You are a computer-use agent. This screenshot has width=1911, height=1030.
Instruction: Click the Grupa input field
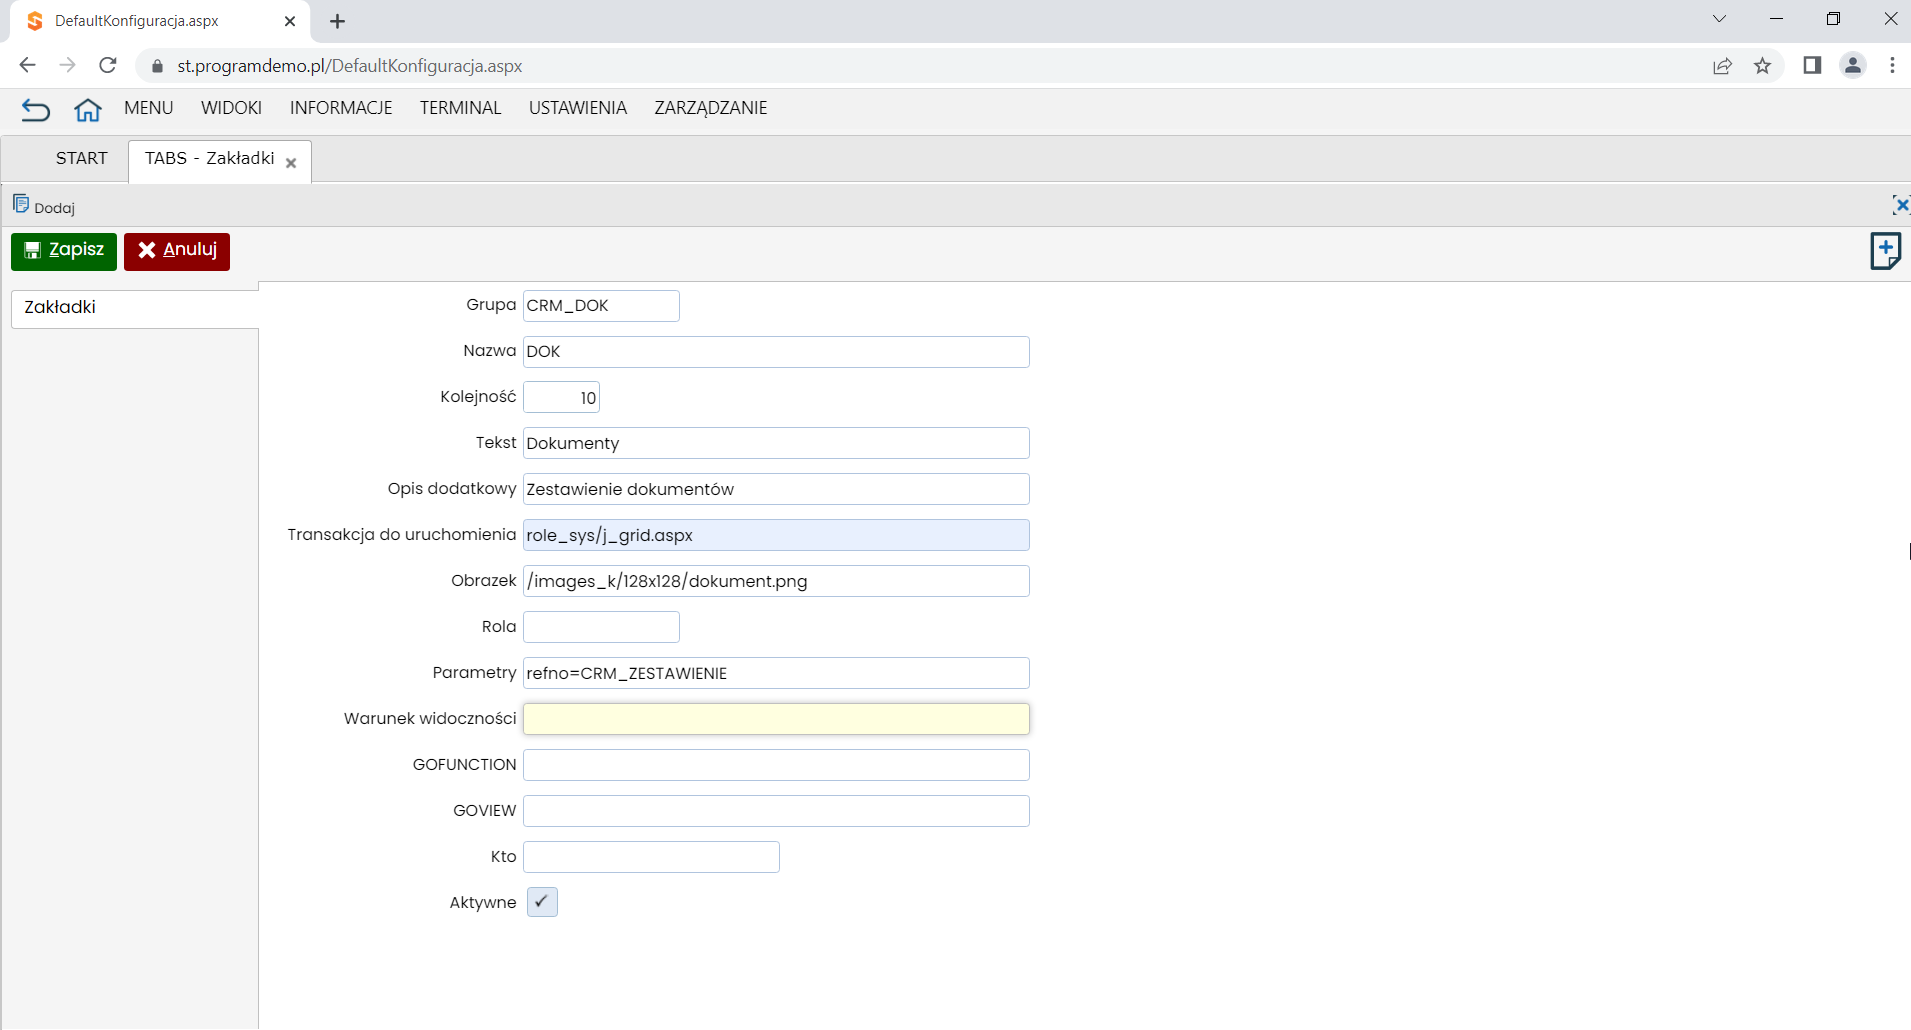601,306
